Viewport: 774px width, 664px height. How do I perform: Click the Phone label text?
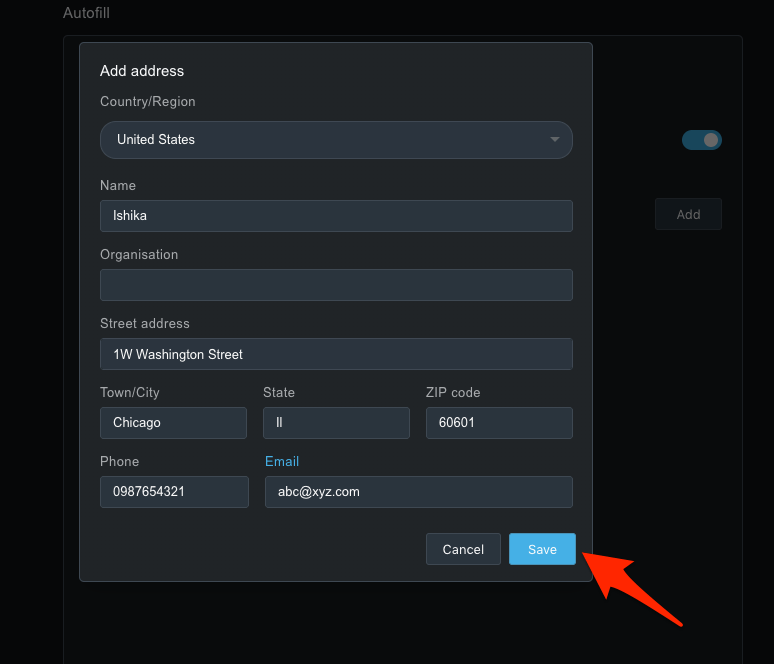tap(120, 461)
